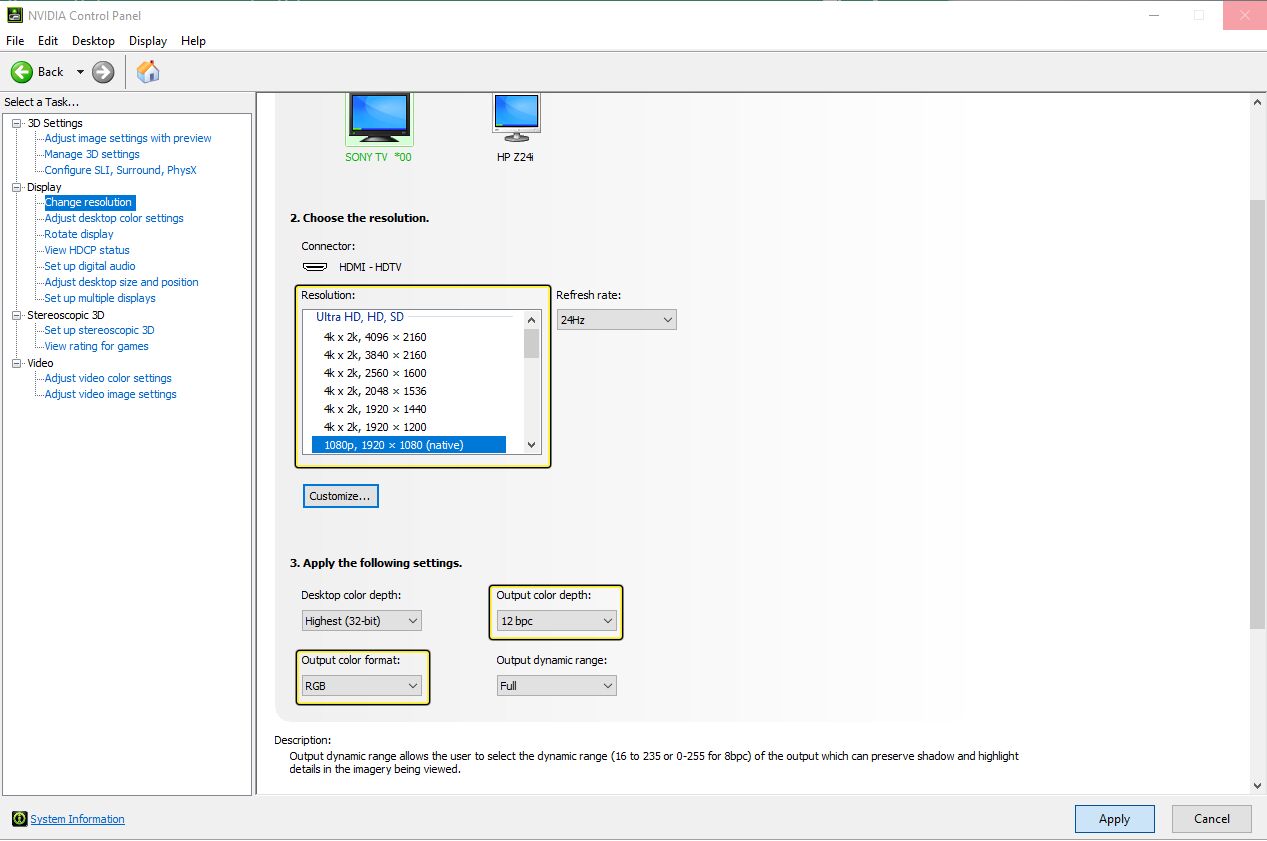Open Manage 3D settings
This screenshot has height=841, width=1267.
92,154
